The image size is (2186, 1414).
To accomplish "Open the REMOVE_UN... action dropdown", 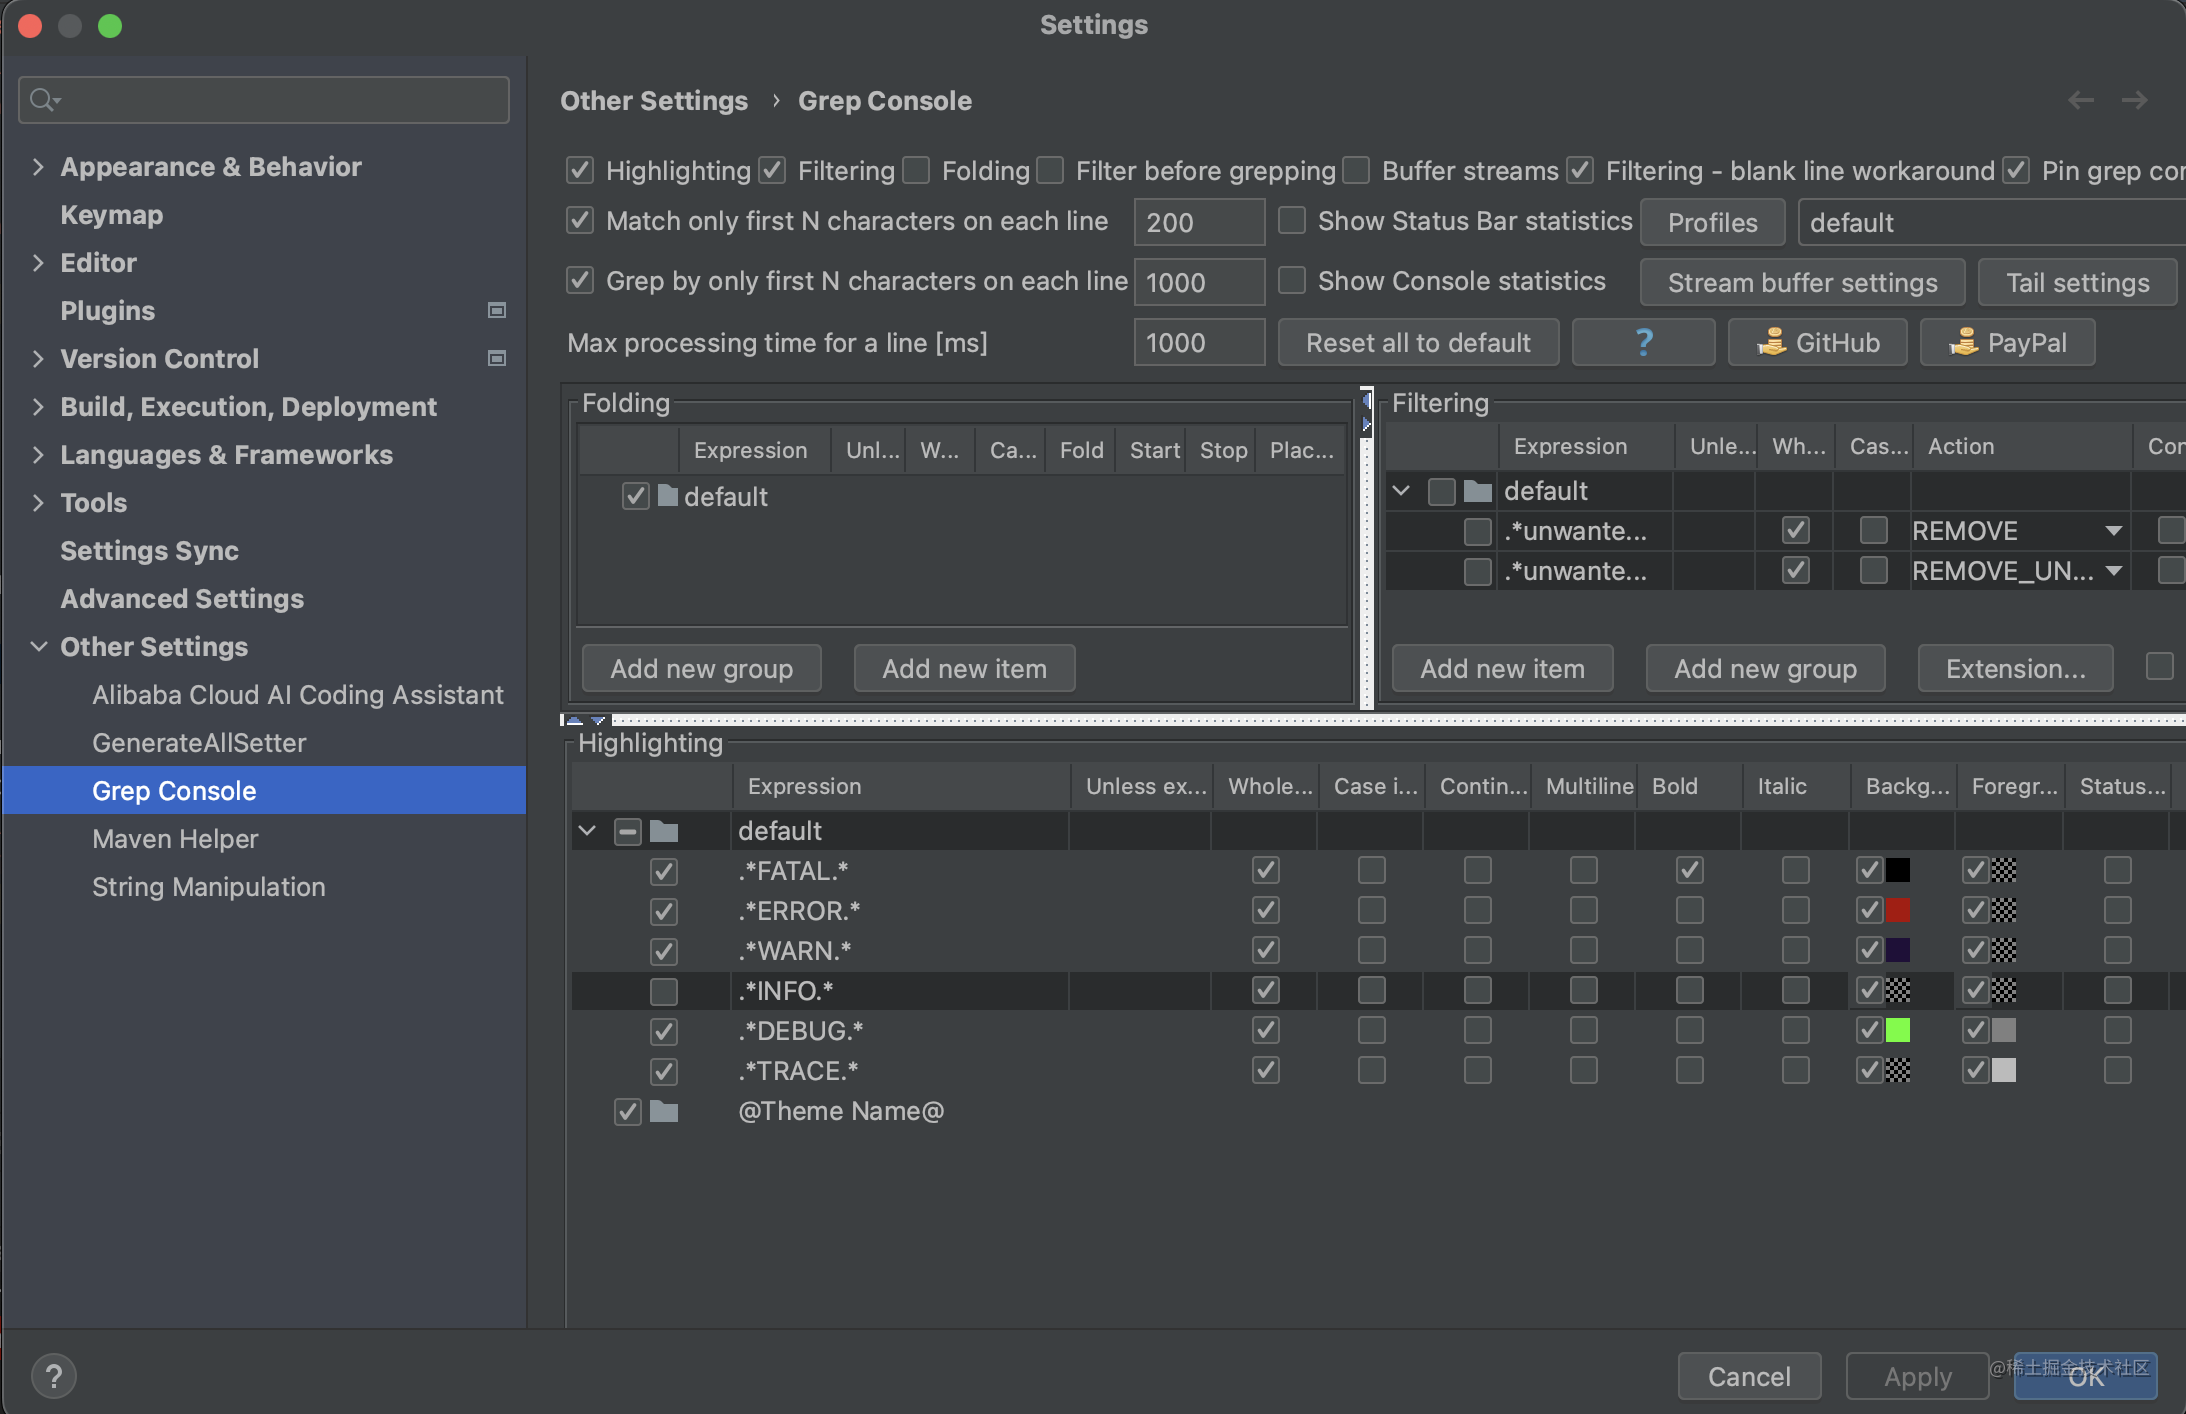I will pos(2113,571).
